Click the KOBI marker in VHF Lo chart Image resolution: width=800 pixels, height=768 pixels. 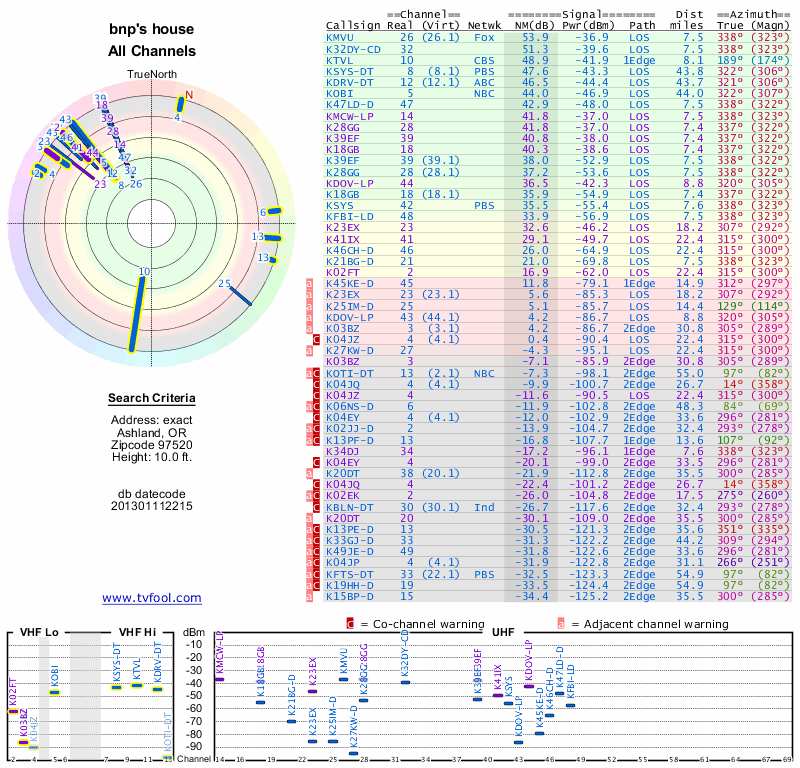(x=55, y=692)
